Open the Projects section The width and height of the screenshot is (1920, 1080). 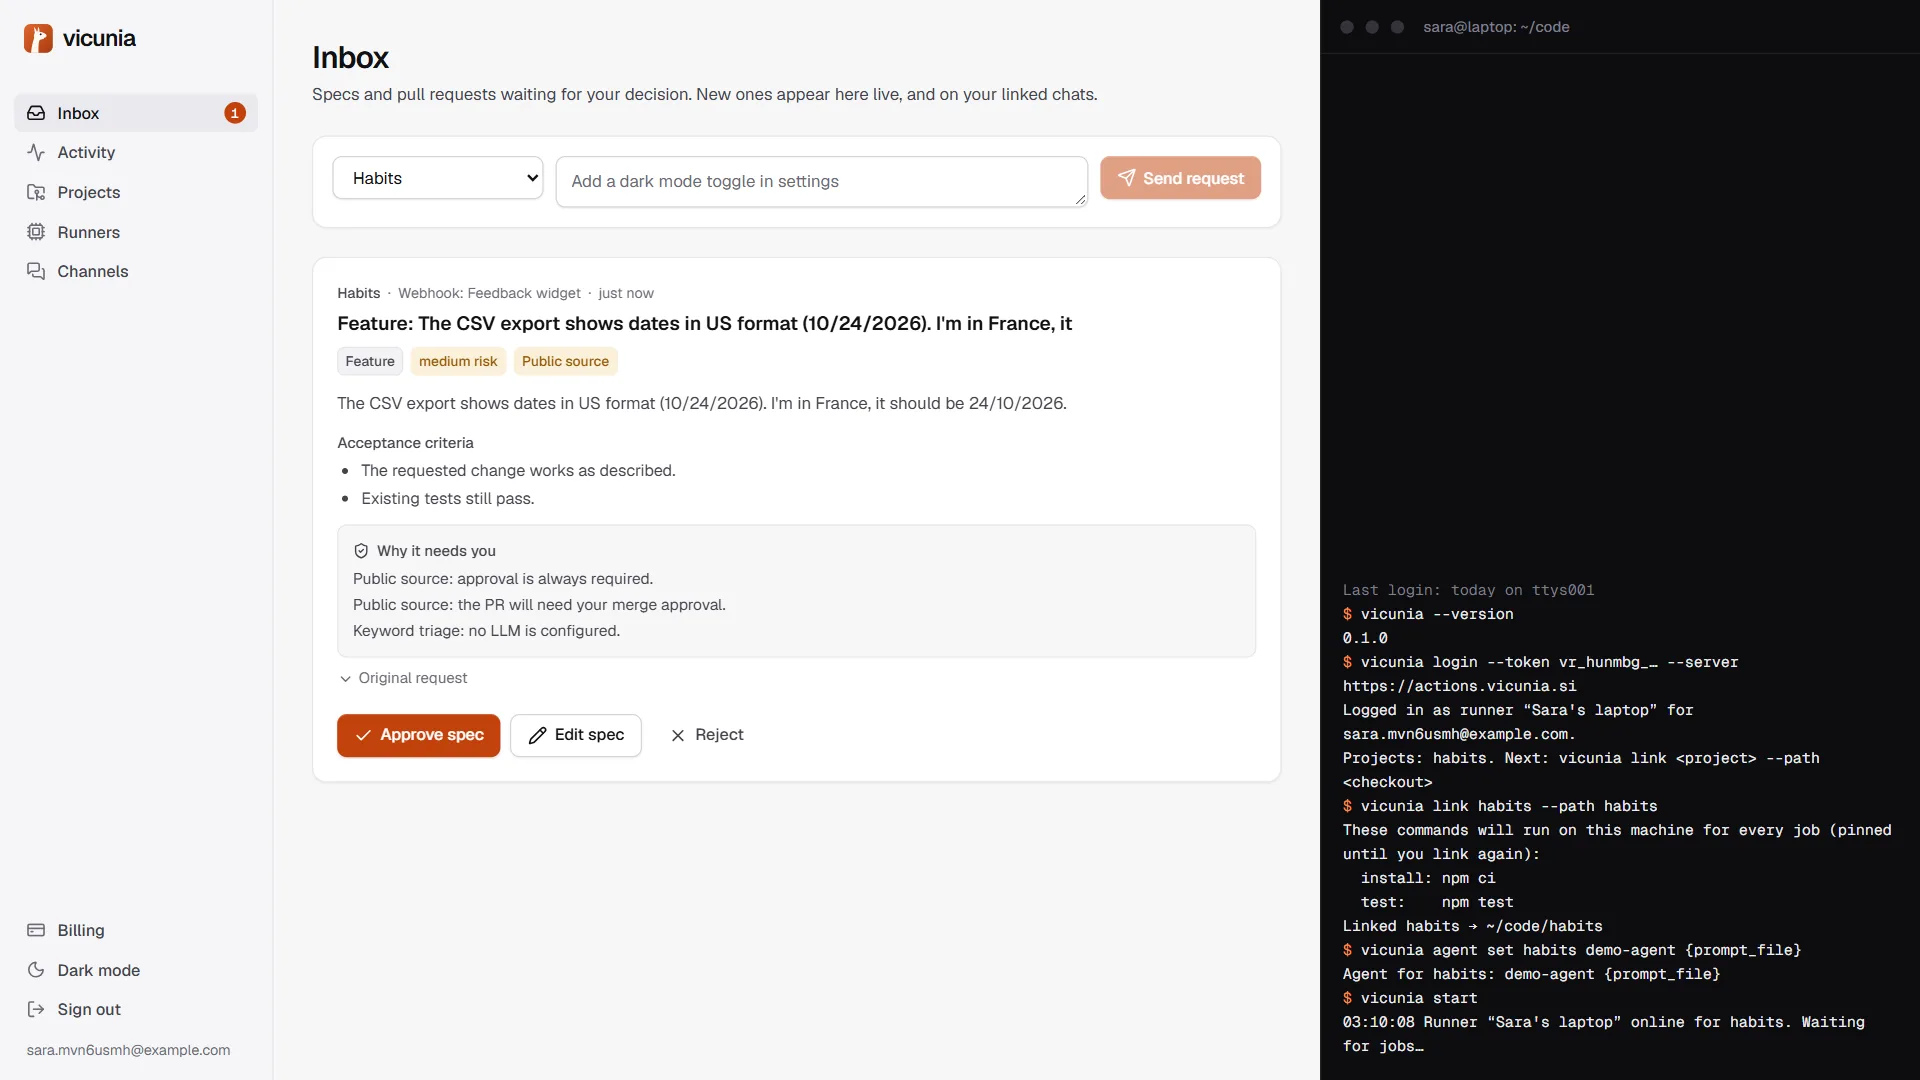(136, 192)
